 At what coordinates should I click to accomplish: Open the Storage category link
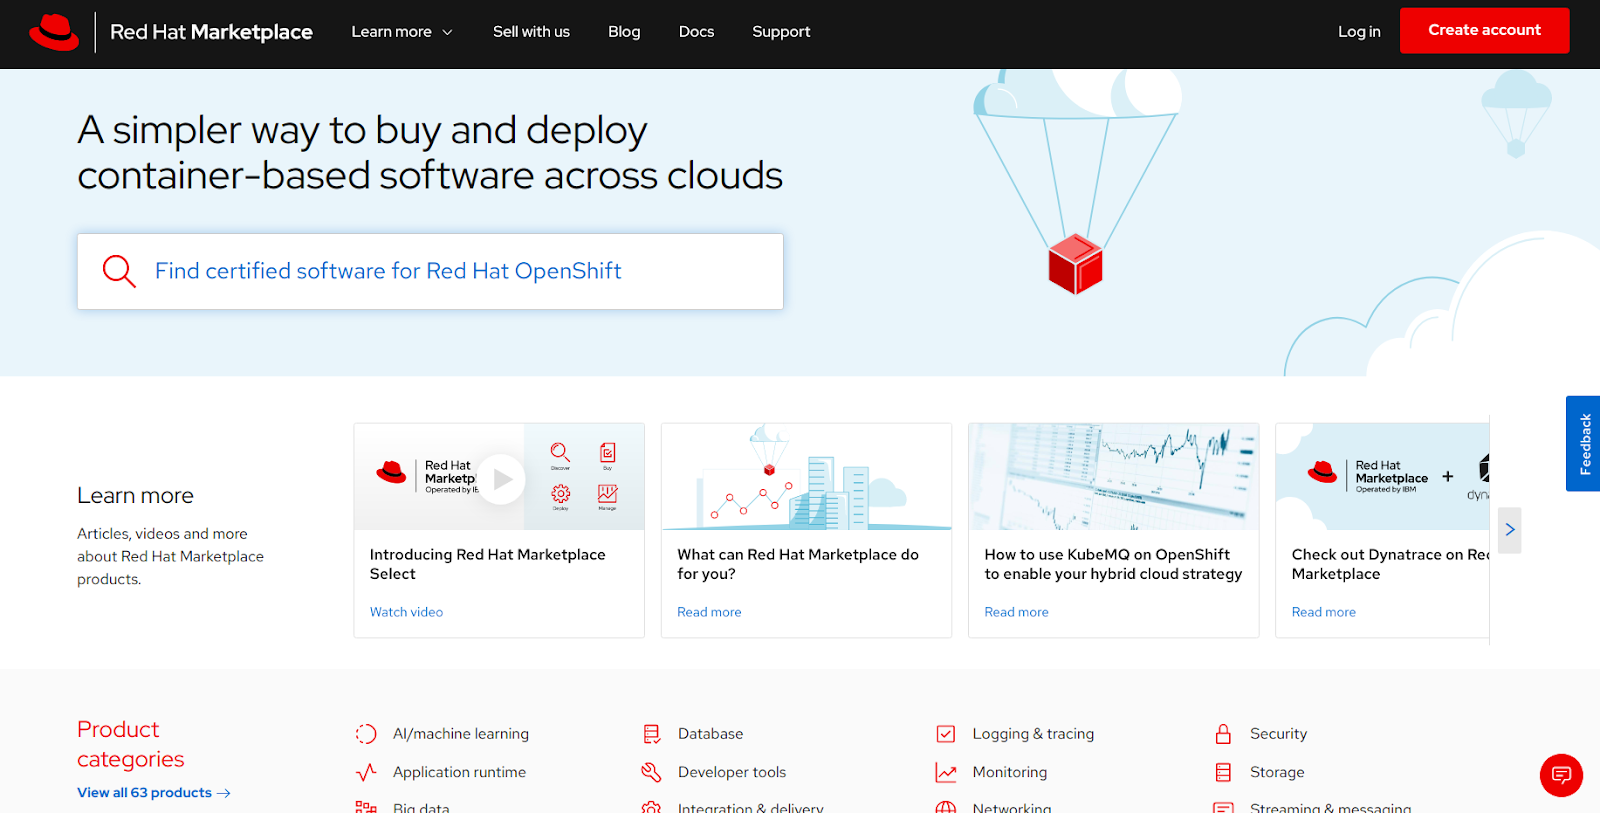coord(1277,772)
